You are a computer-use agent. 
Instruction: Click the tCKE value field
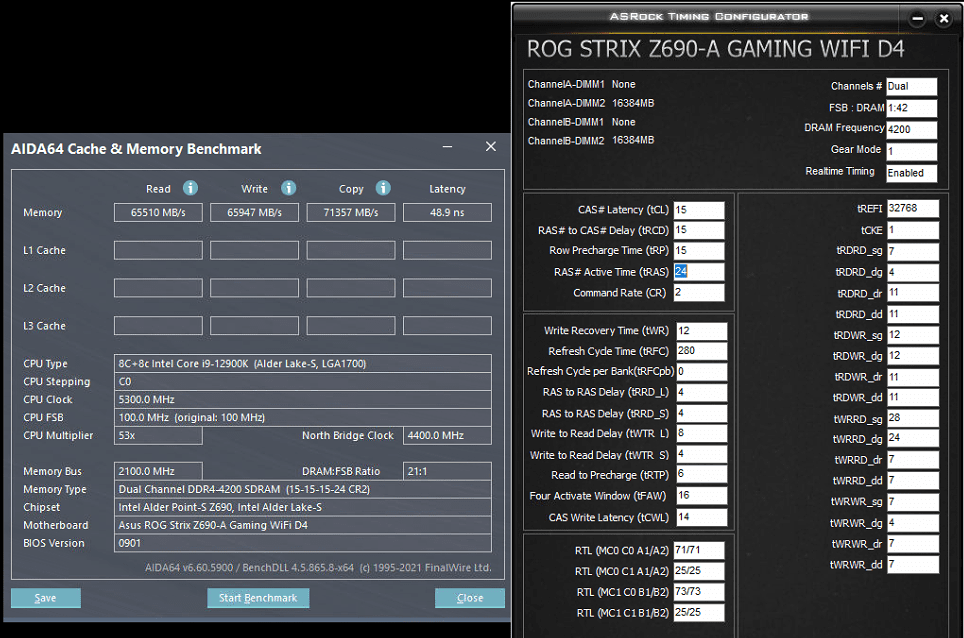click(x=913, y=230)
